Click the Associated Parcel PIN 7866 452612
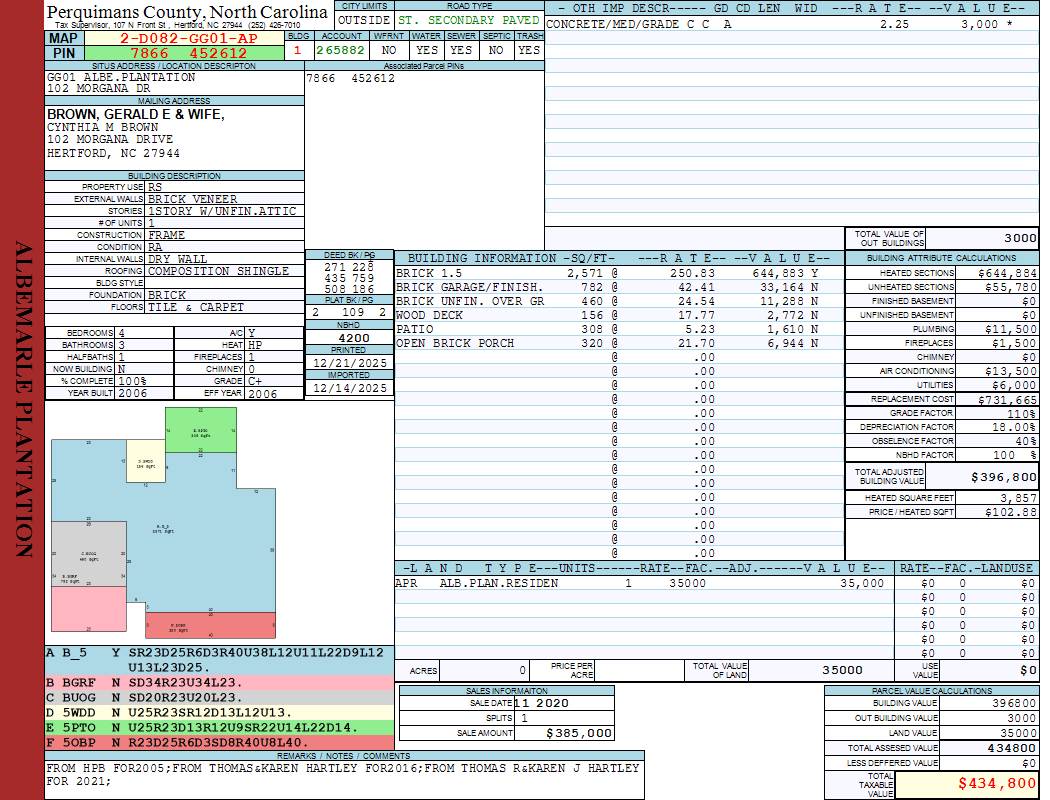Screen dimensions: 1050x800 [x=350, y=78]
